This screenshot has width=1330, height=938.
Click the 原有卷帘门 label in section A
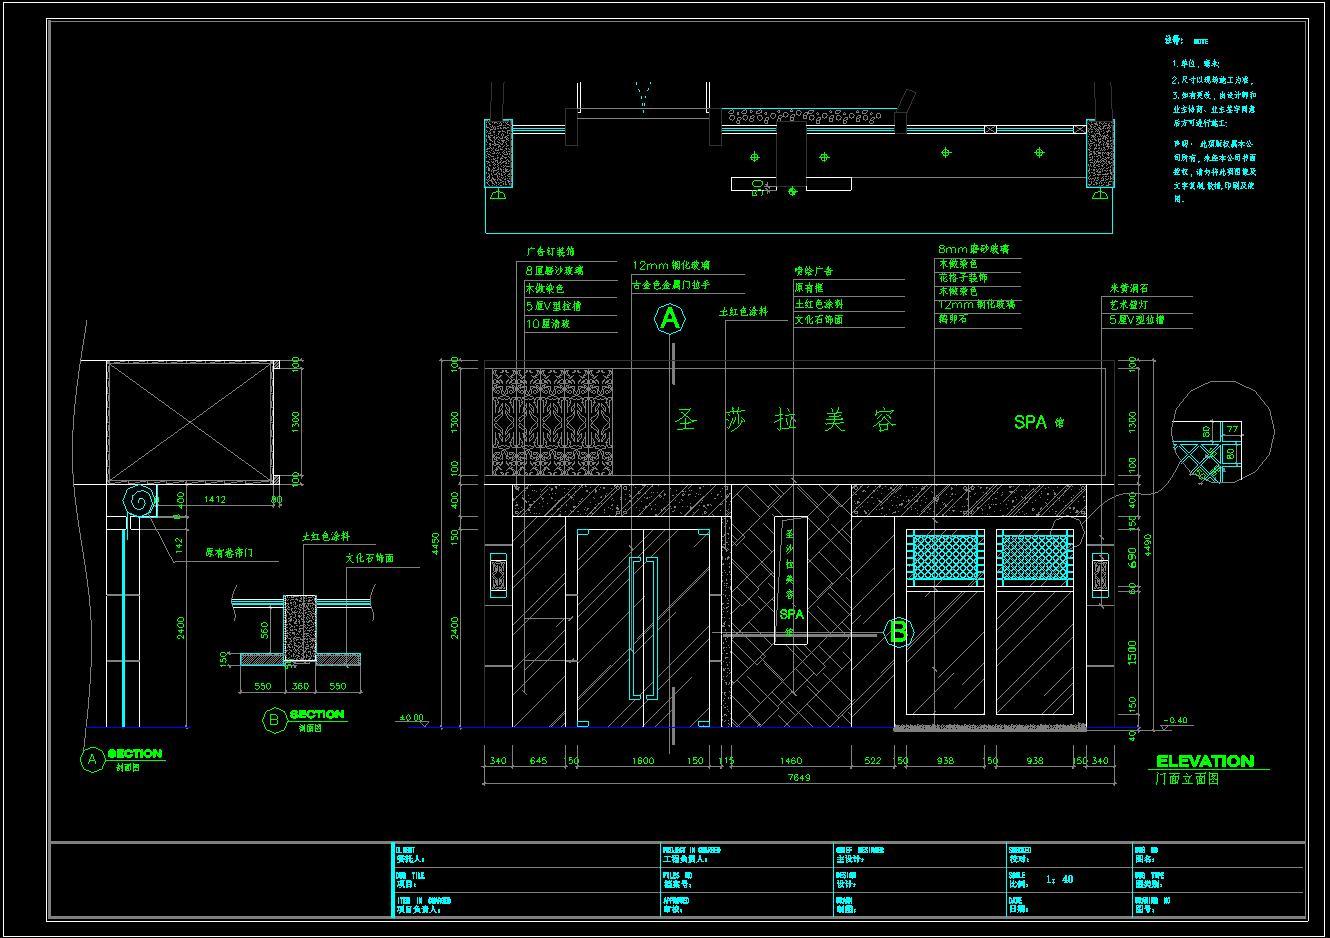coord(229,552)
